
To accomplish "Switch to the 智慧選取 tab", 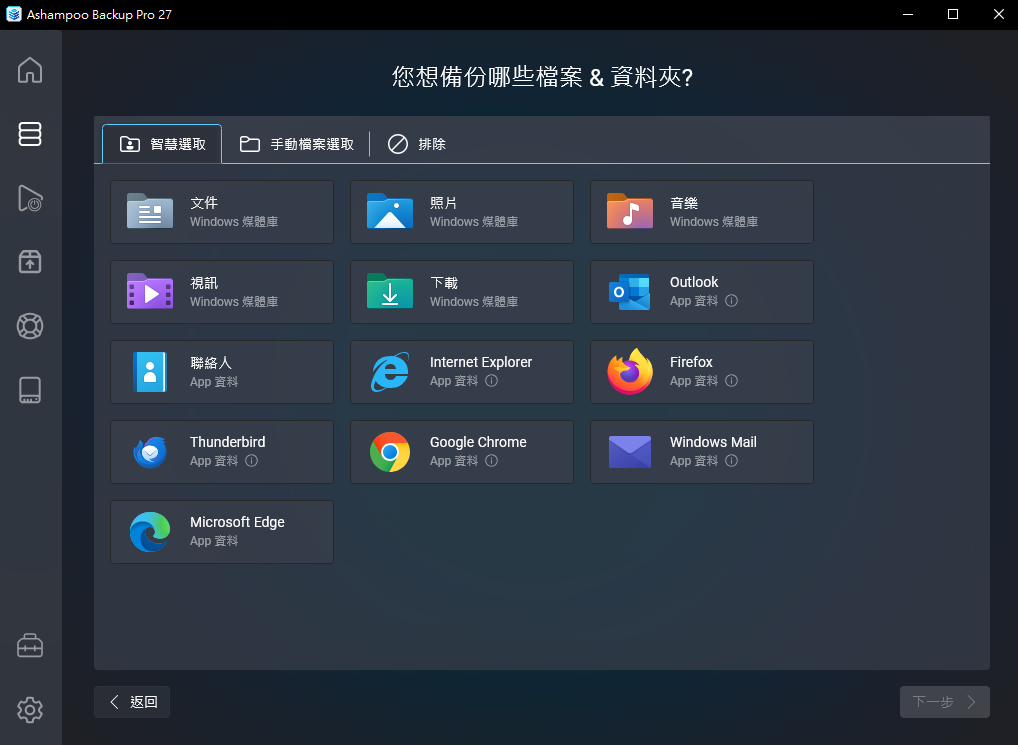I will coord(162,144).
